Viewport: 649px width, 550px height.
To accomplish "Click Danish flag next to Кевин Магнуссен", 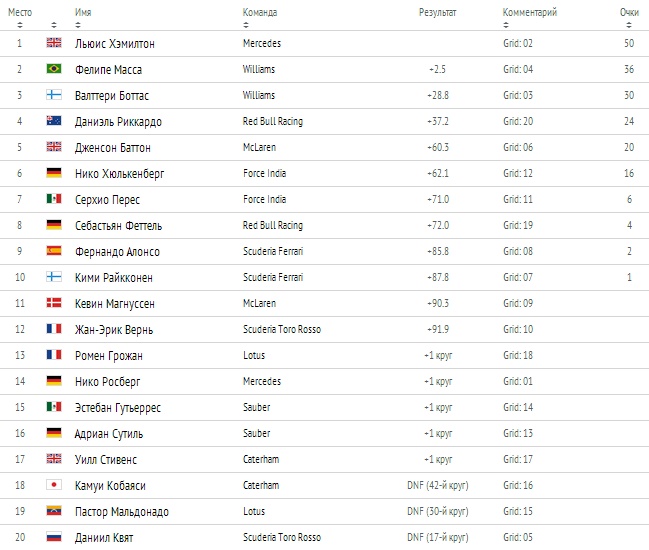I will click(x=54, y=303).
